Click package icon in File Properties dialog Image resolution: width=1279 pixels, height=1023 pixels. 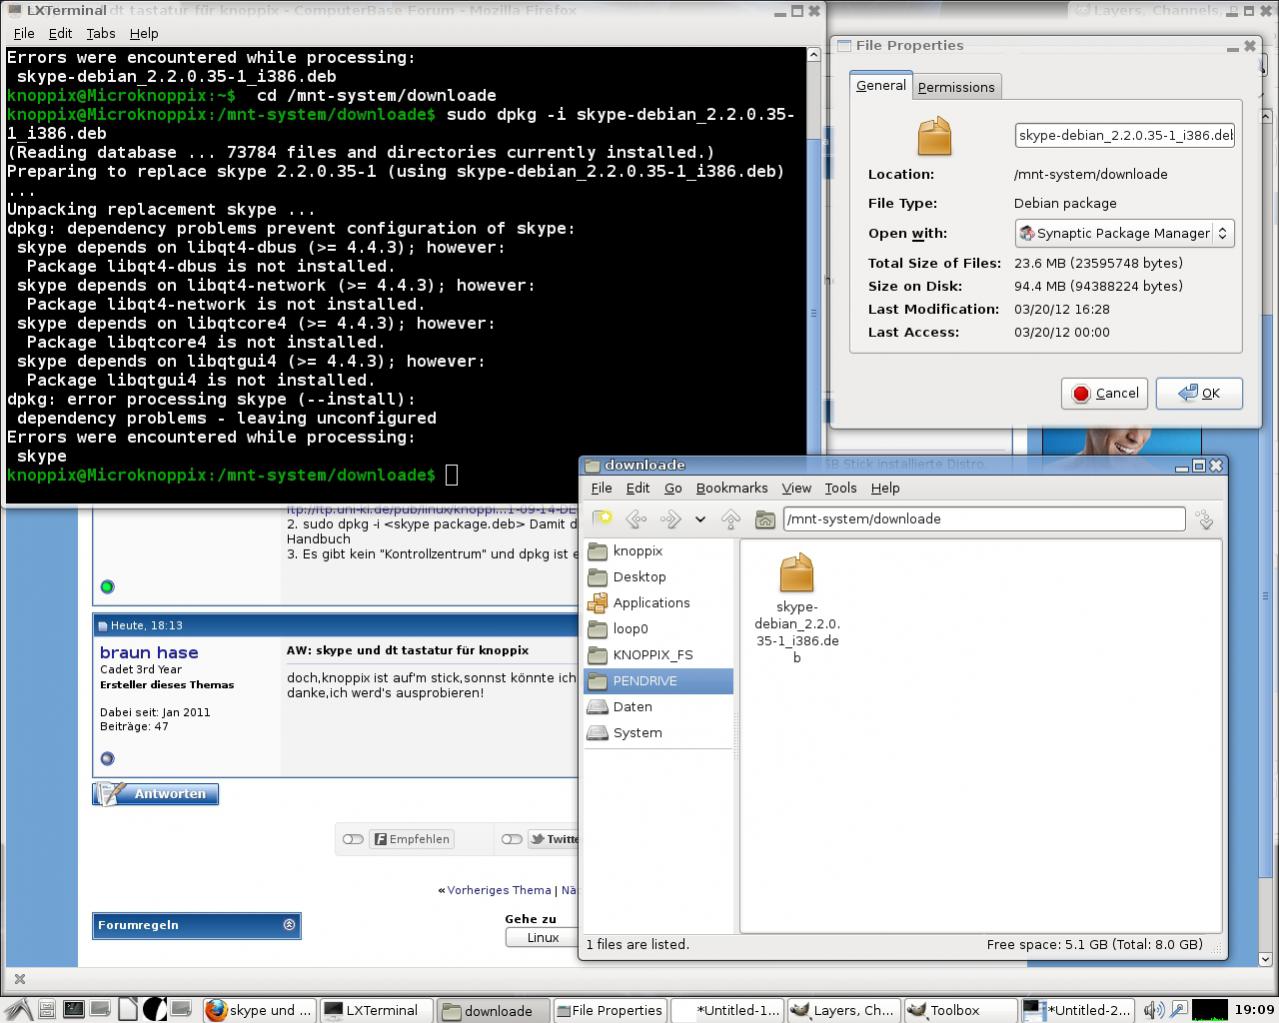click(935, 136)
